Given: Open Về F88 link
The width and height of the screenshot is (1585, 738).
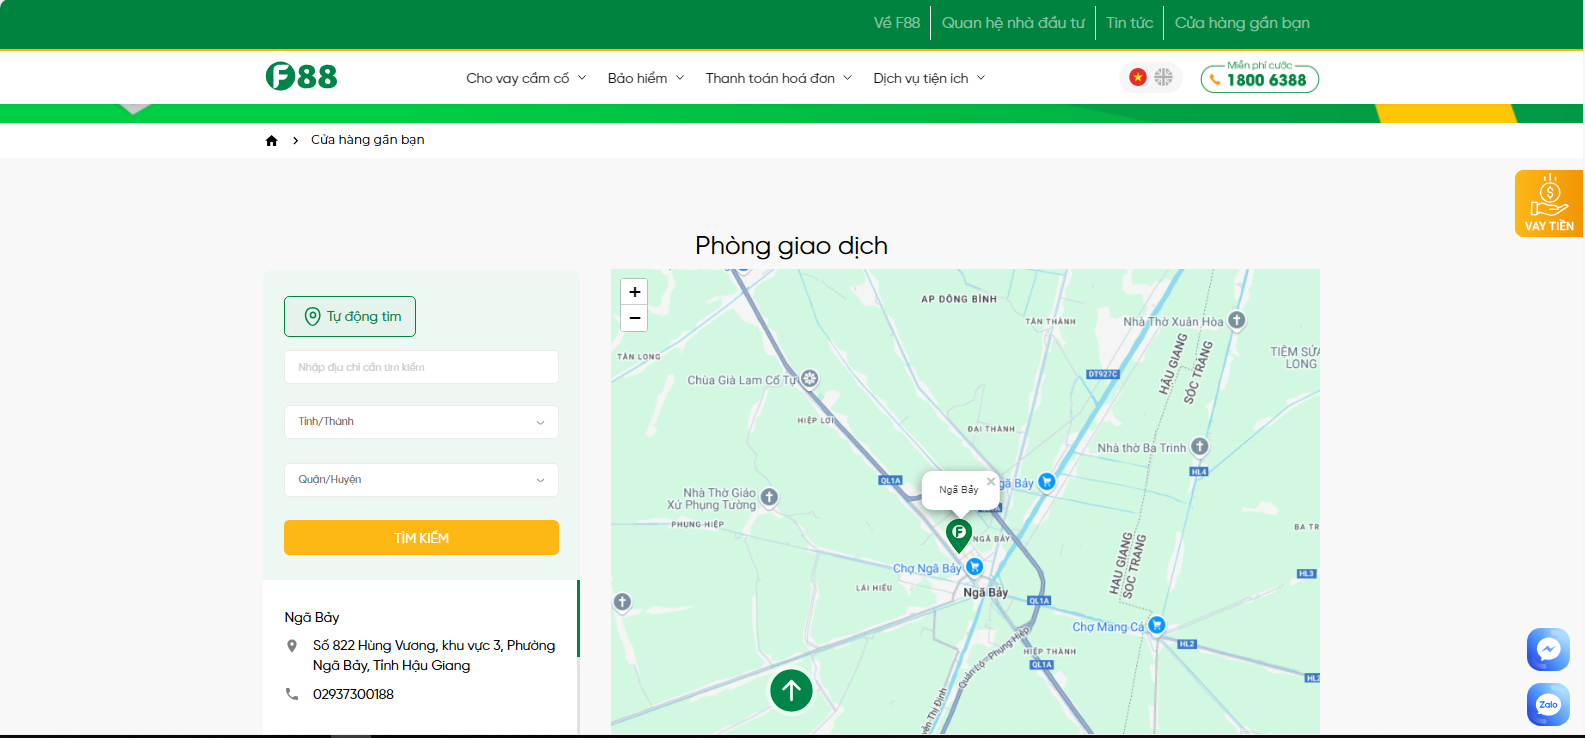Looking at the screenshot, I should (897, 22).
